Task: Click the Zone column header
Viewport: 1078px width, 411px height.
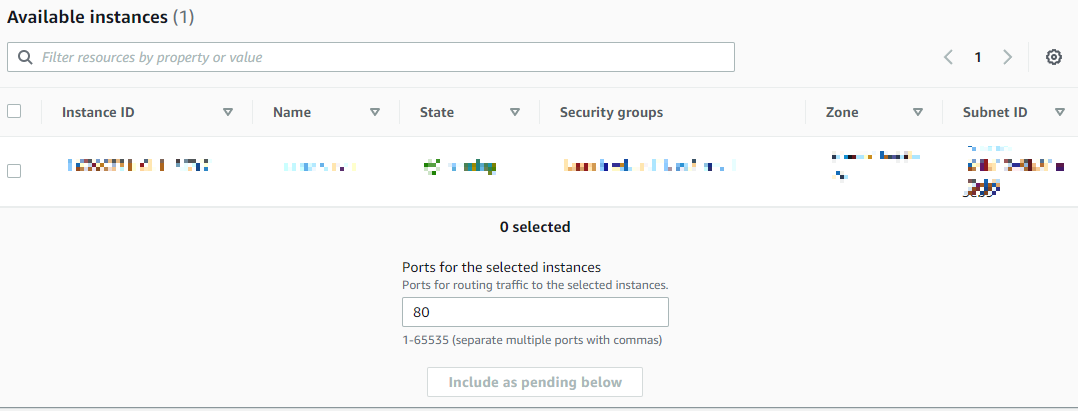Action: (x=842, y=112)
